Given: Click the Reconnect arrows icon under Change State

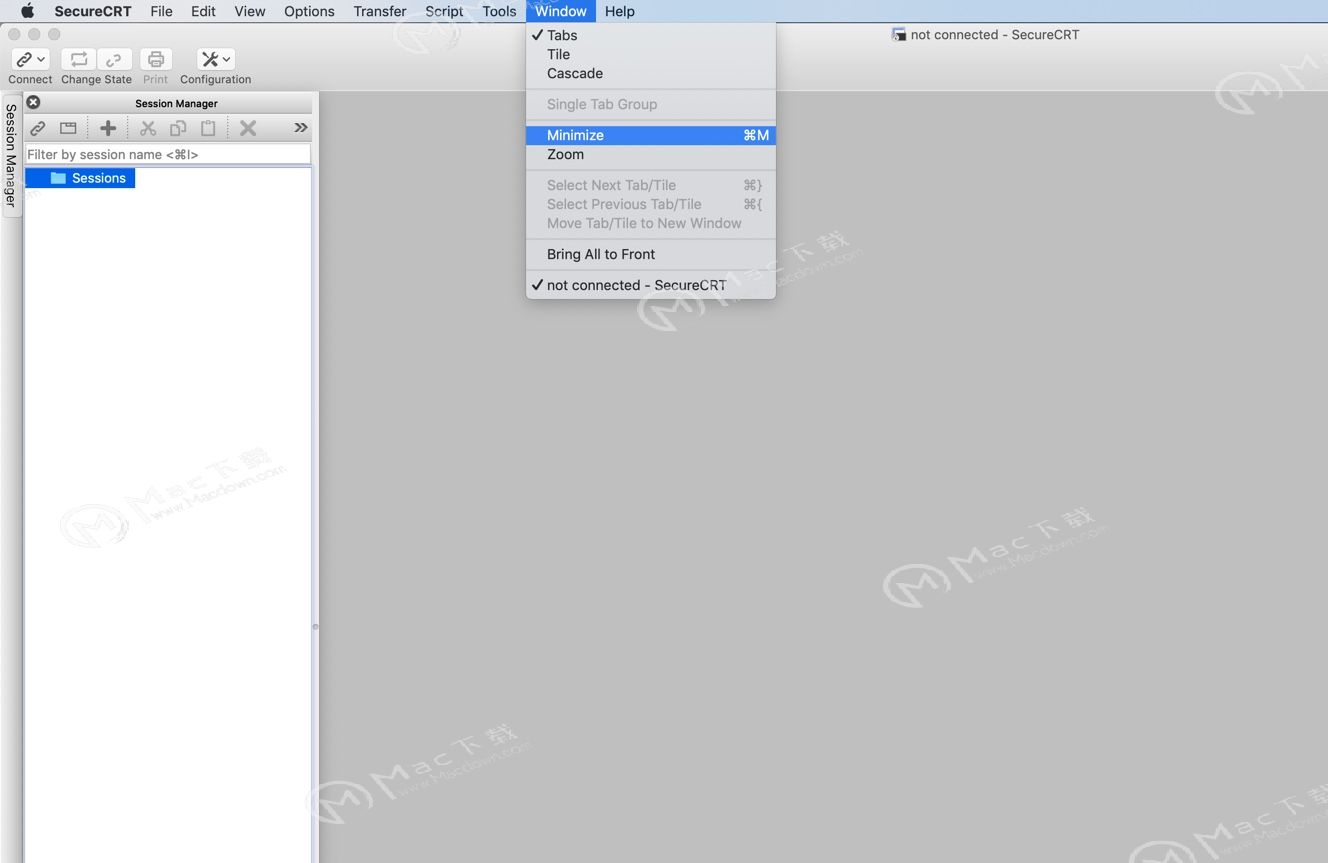Looking at the screenshot, I should (x=79, y=60).
